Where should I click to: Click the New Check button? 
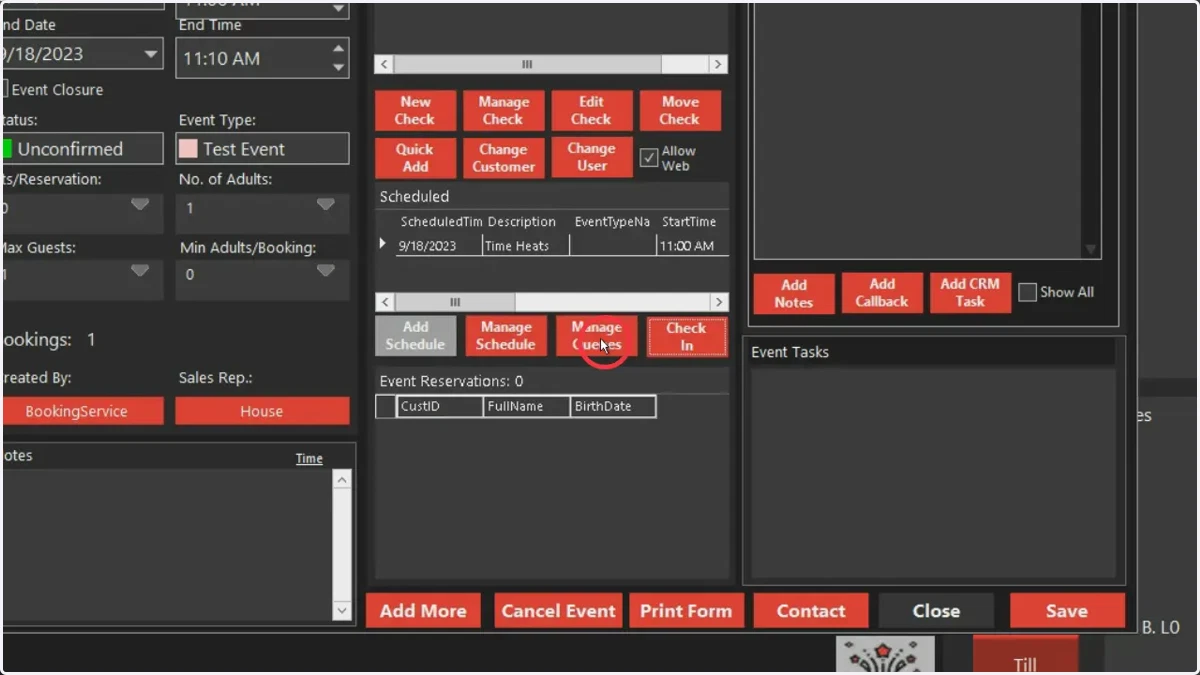coord(415,111)
